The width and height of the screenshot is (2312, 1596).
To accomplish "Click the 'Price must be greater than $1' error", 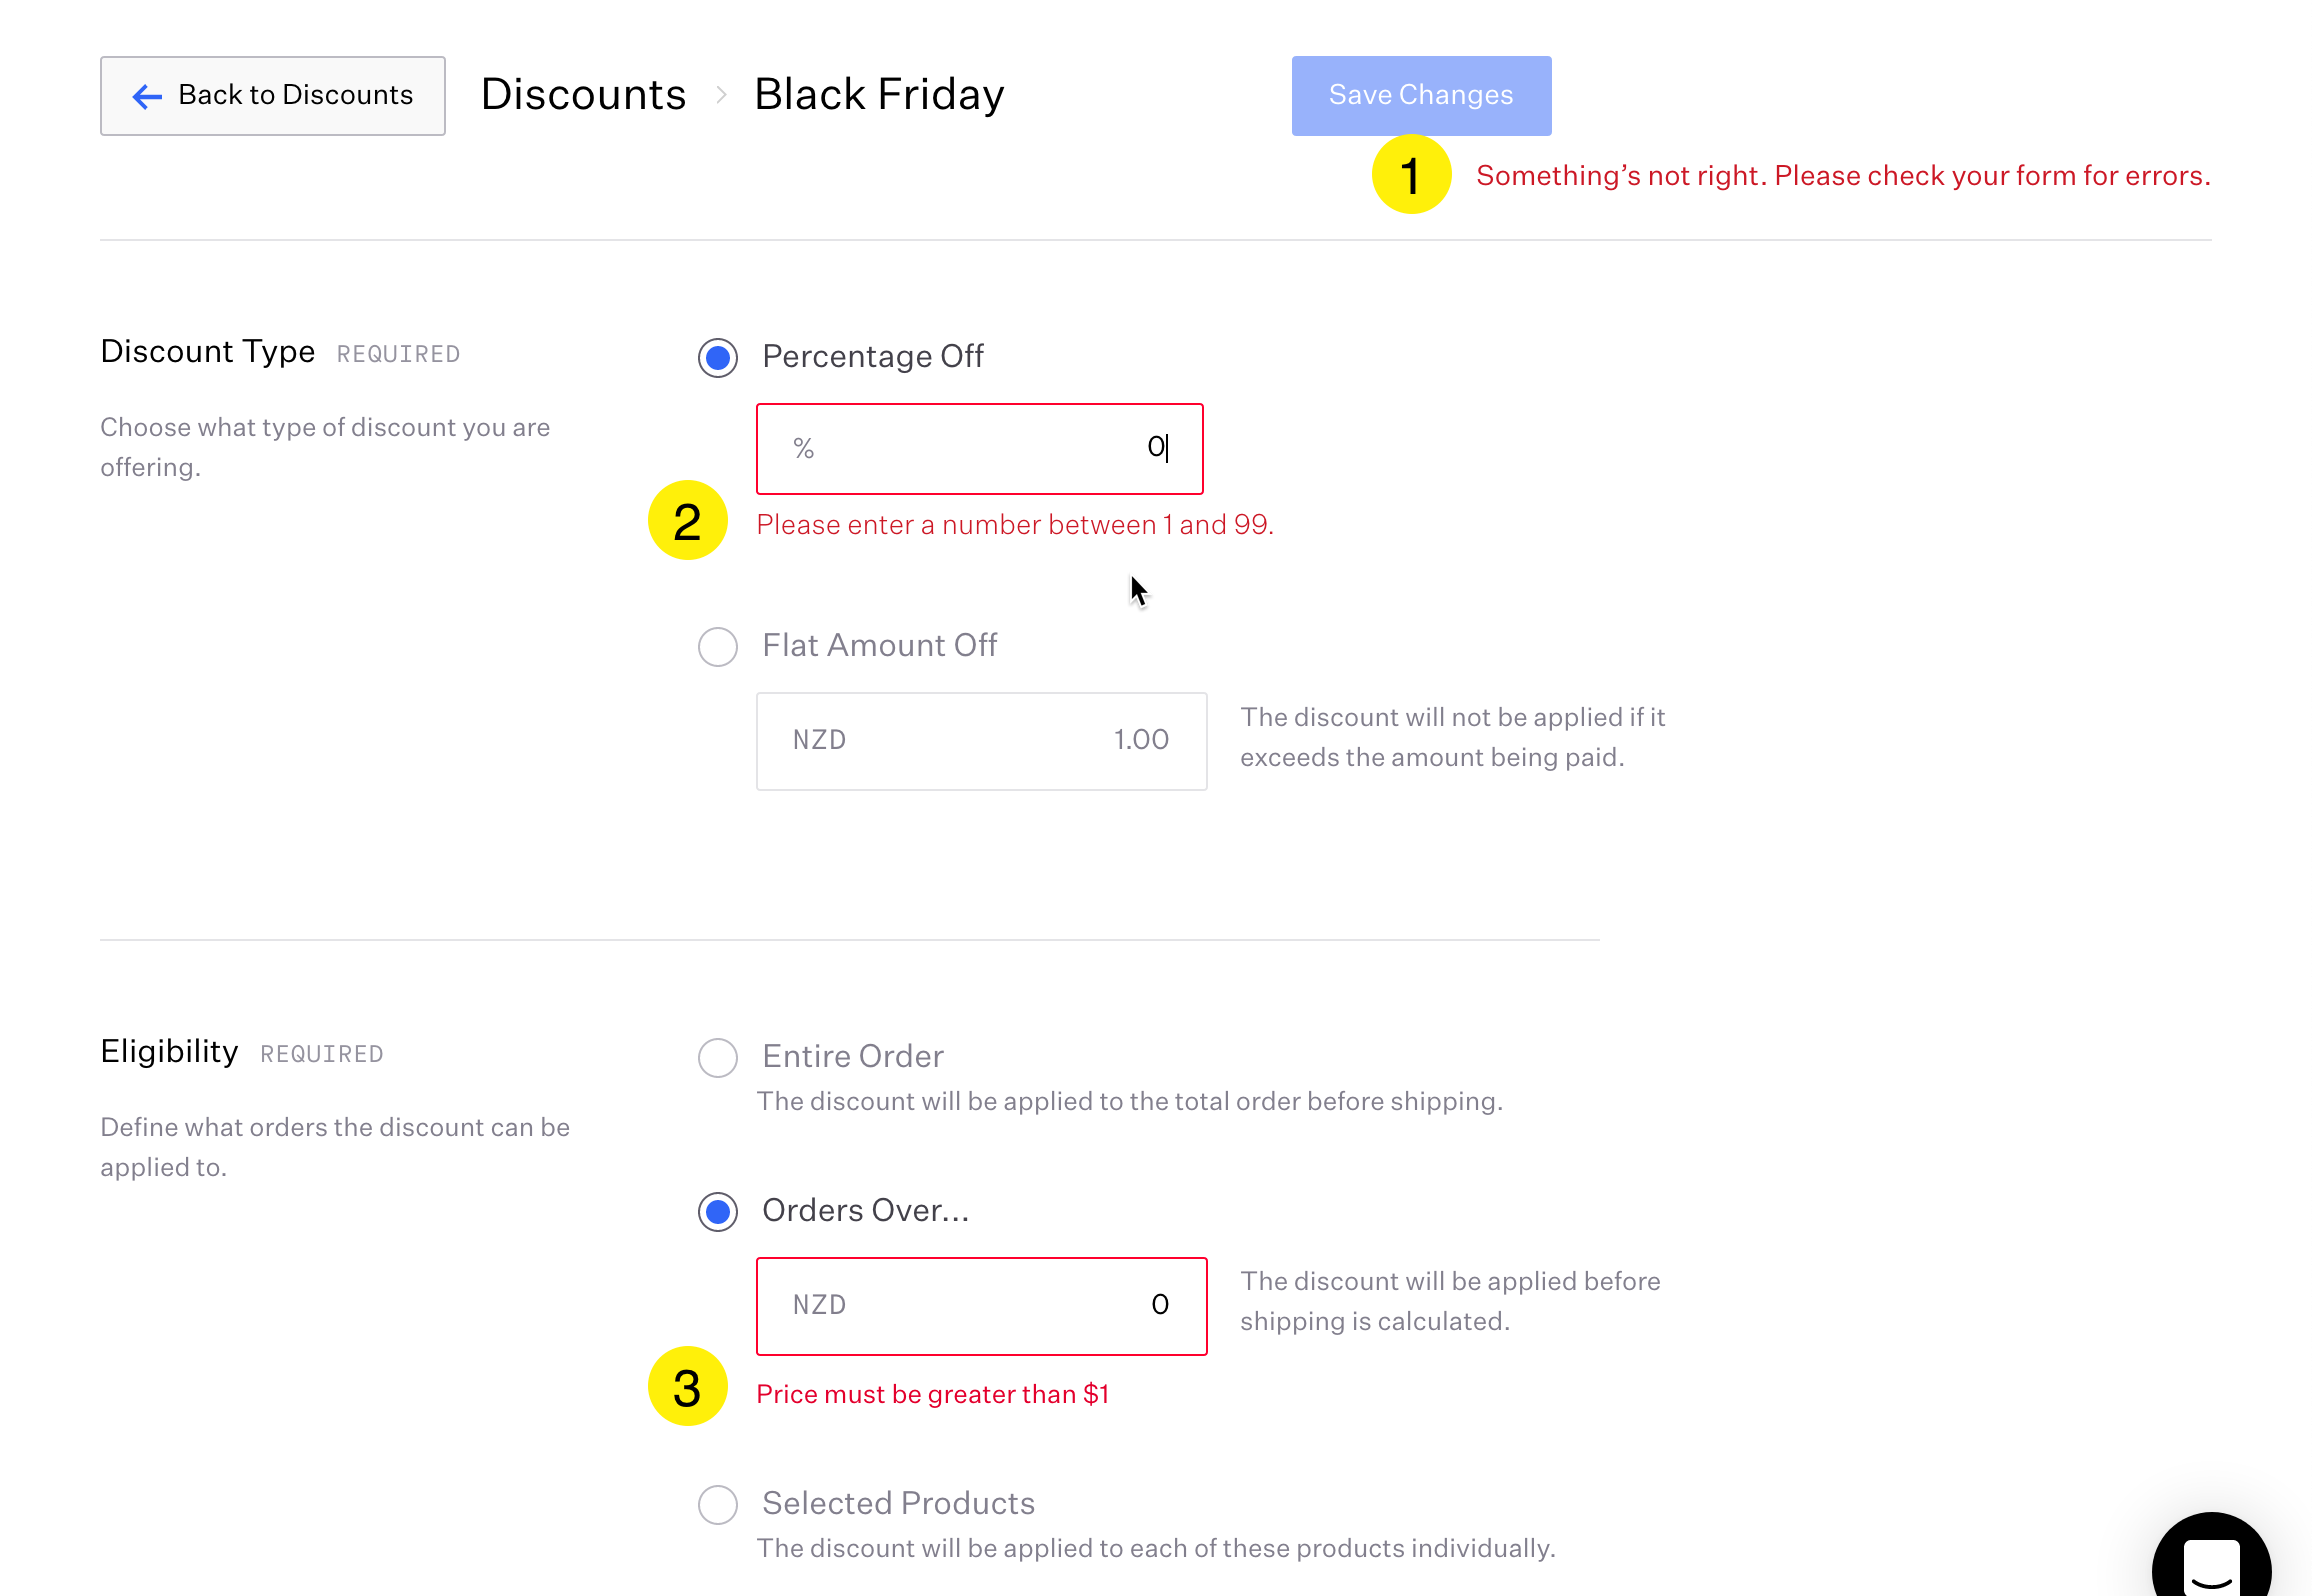I will pyautogui.click(x=933, y=1394).
